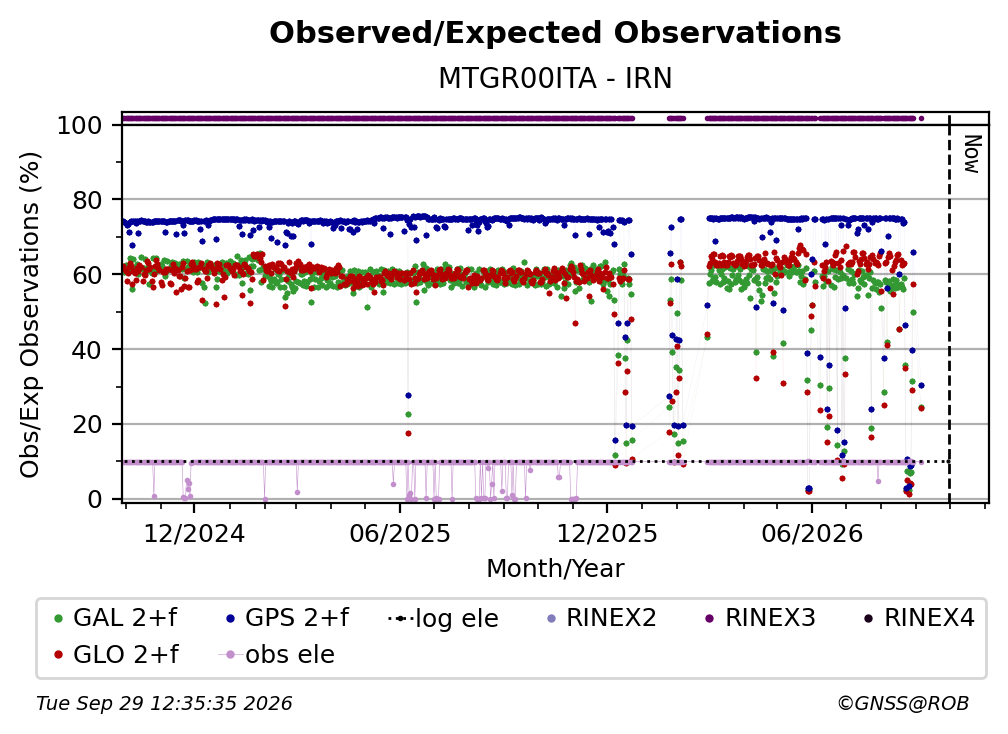1008x734 pixels.
Task: Click the MTGR00ITA - IRN subtitle
Action: 555,79
